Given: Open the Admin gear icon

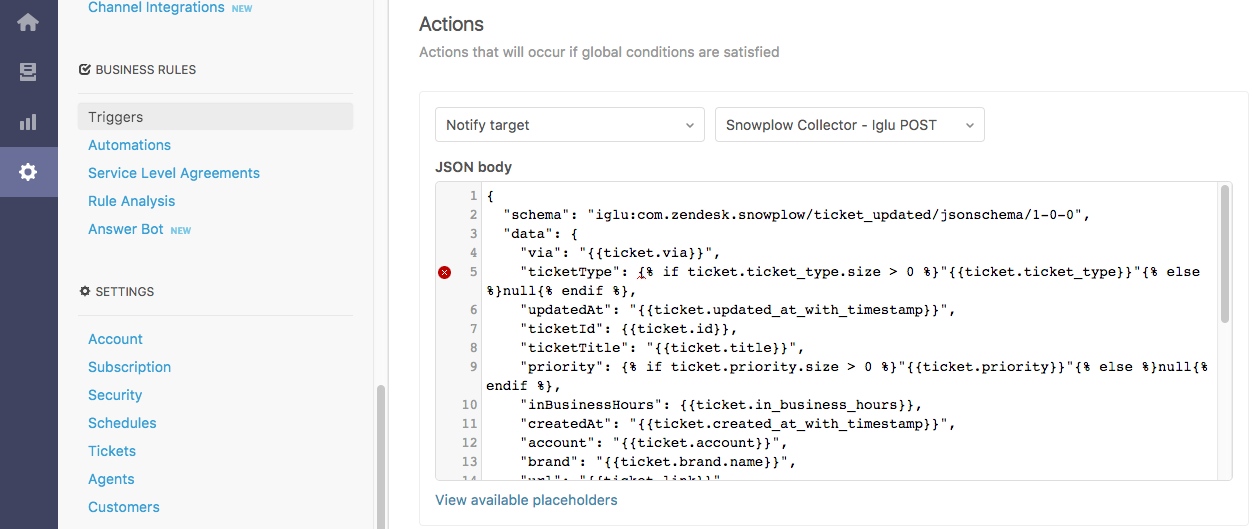Looking at the screenshot, I should (x=28, y=172).
